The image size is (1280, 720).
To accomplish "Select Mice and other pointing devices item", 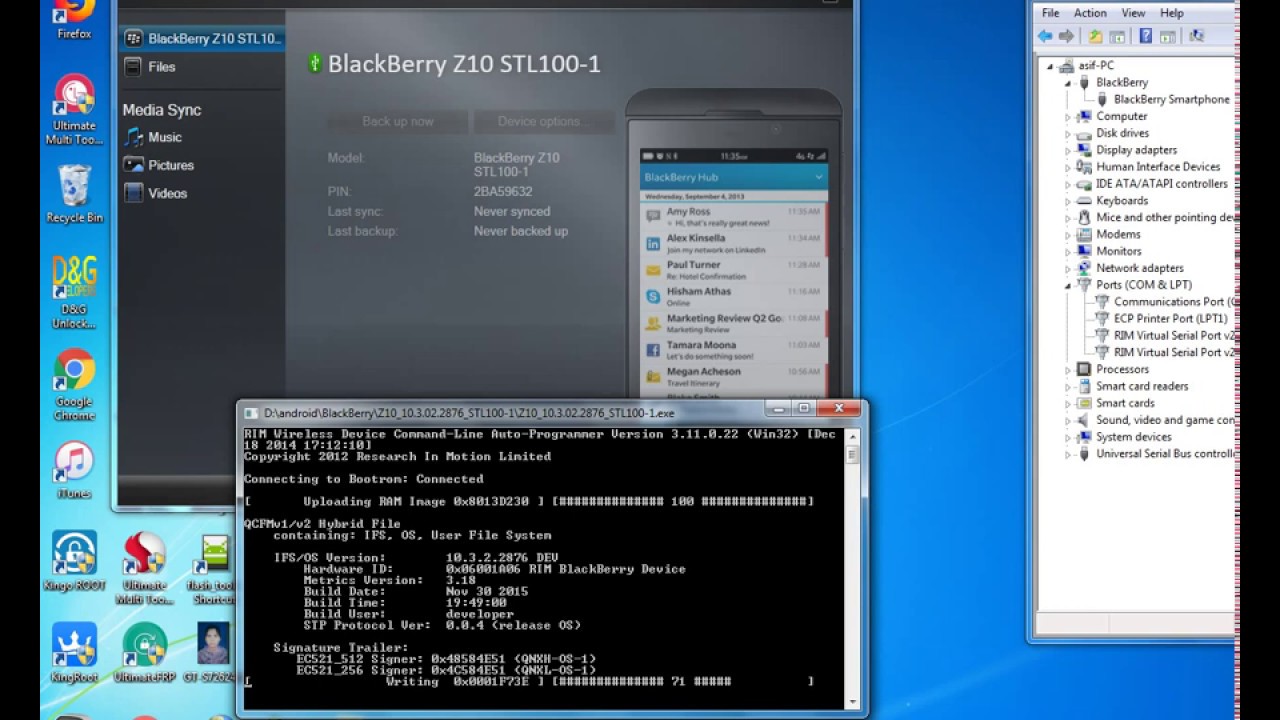I will pos(1165,217).
